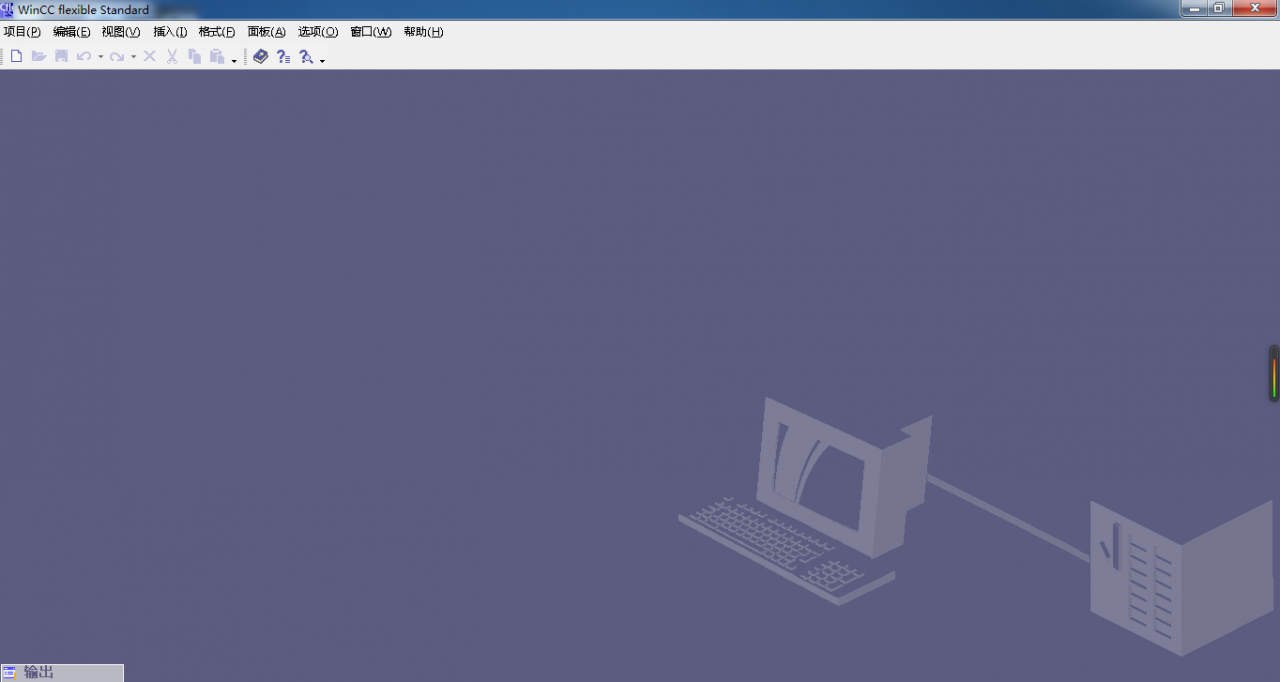Viewport: 1280px width, 682px height.
Task: Expand the Redo history dropdown arrow
Action: pyautogui.click(x=134, y=57)
